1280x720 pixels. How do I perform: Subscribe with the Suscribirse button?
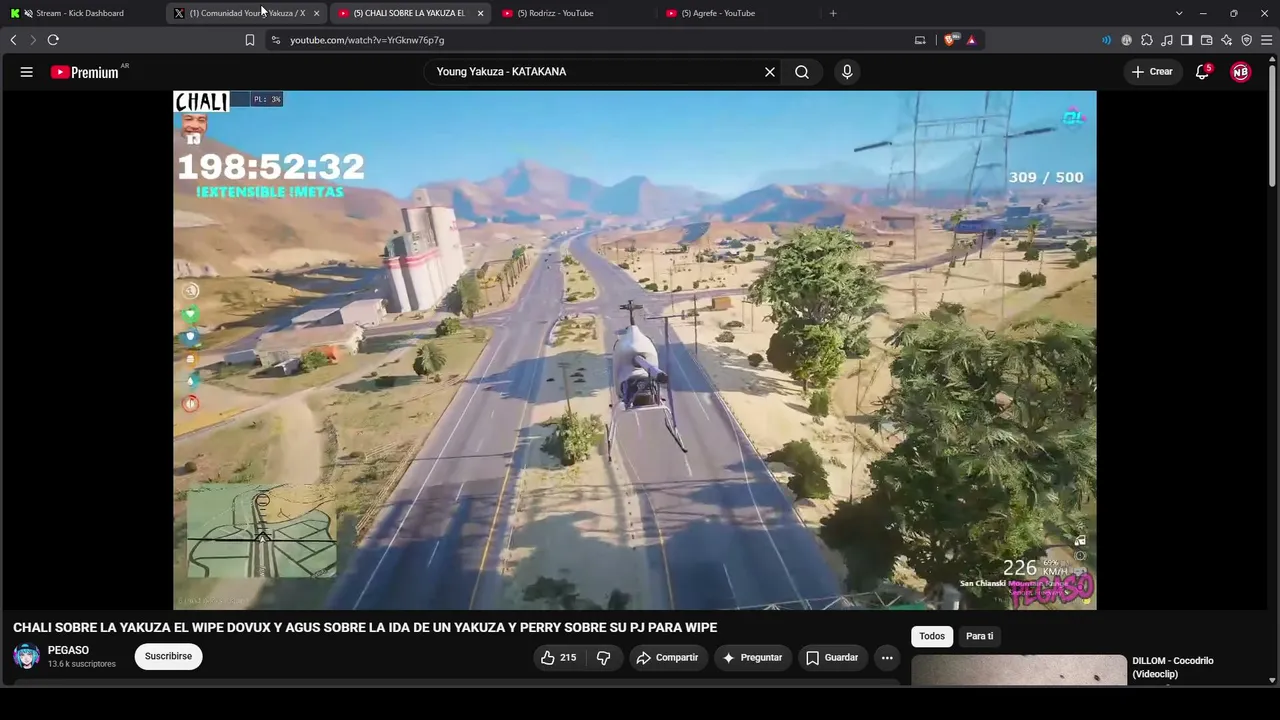(168, 656)
